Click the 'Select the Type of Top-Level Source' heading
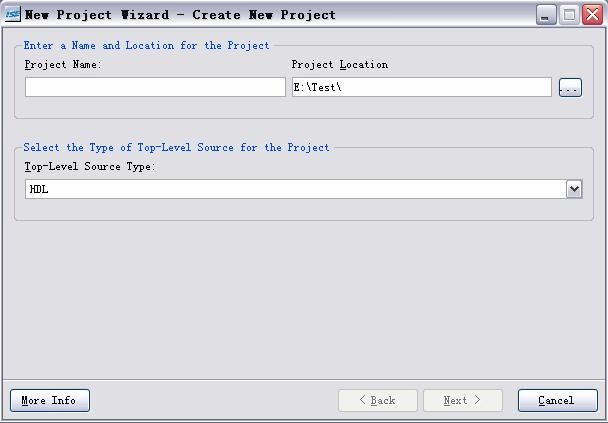The width and height of the screenshot is (608, 423). click(176, 147)
